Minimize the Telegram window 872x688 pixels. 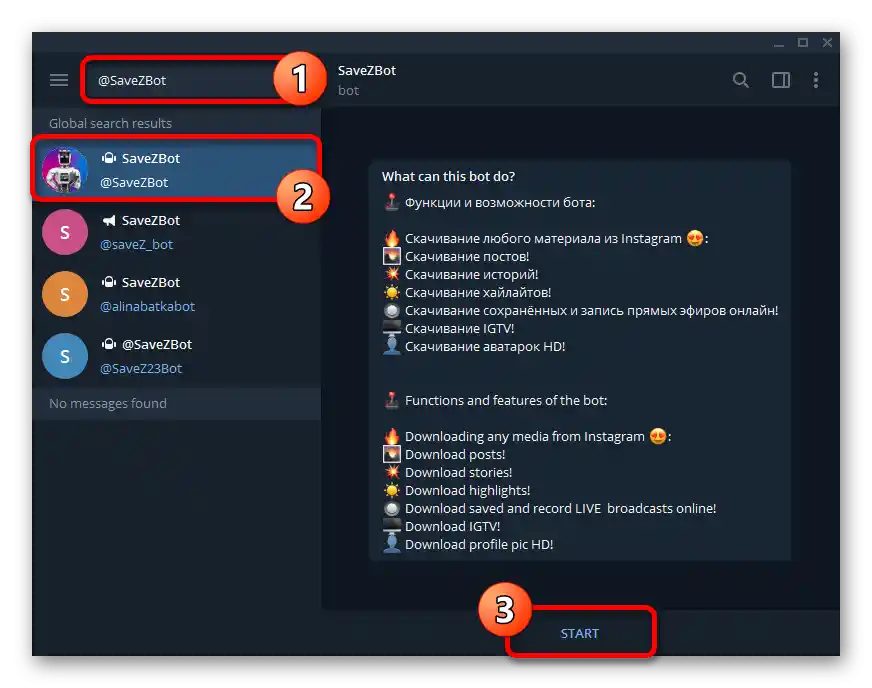pos(779,43)
